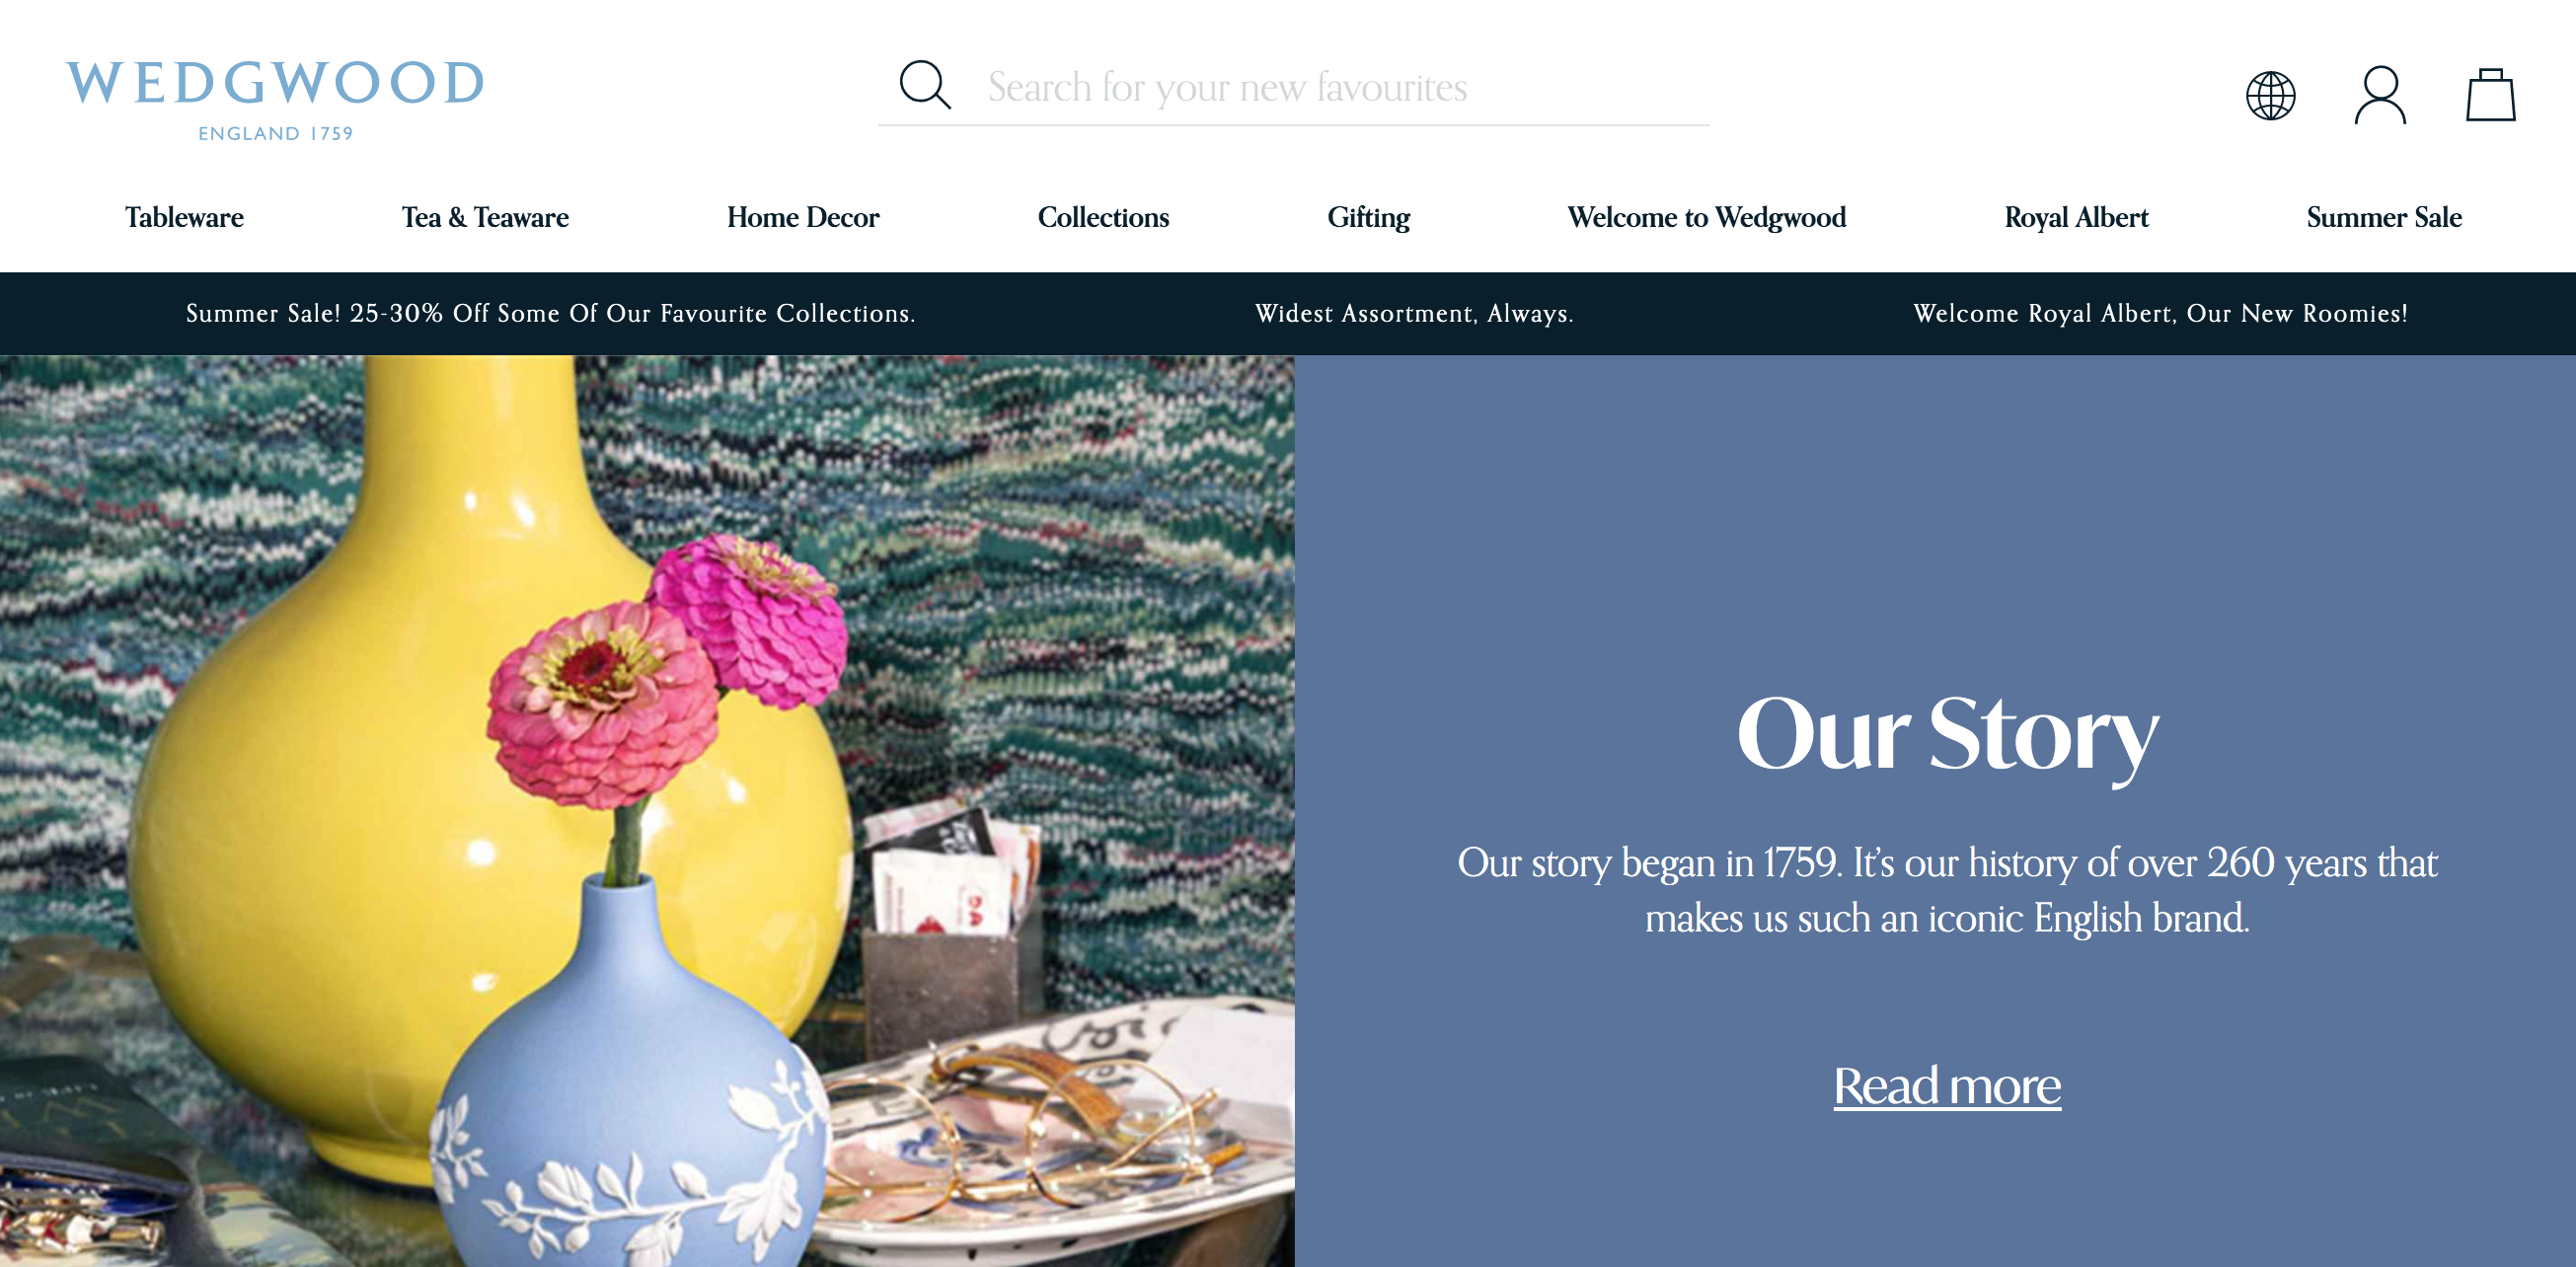The width and height of the screenshot is (2576, 1267).
Task: Click the Summer Sale 25-30% off banner
Action: tap(550, 313)
